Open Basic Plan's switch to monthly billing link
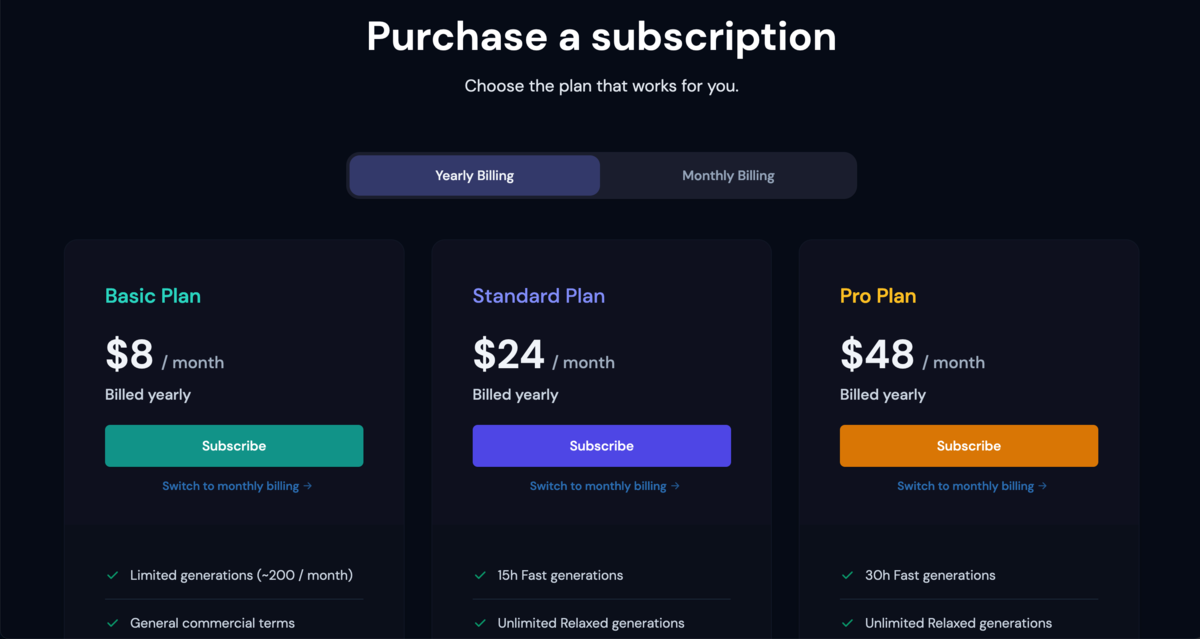Viewport: 1200px width, 639px height. pyautogui.click(x=238, y=486)
